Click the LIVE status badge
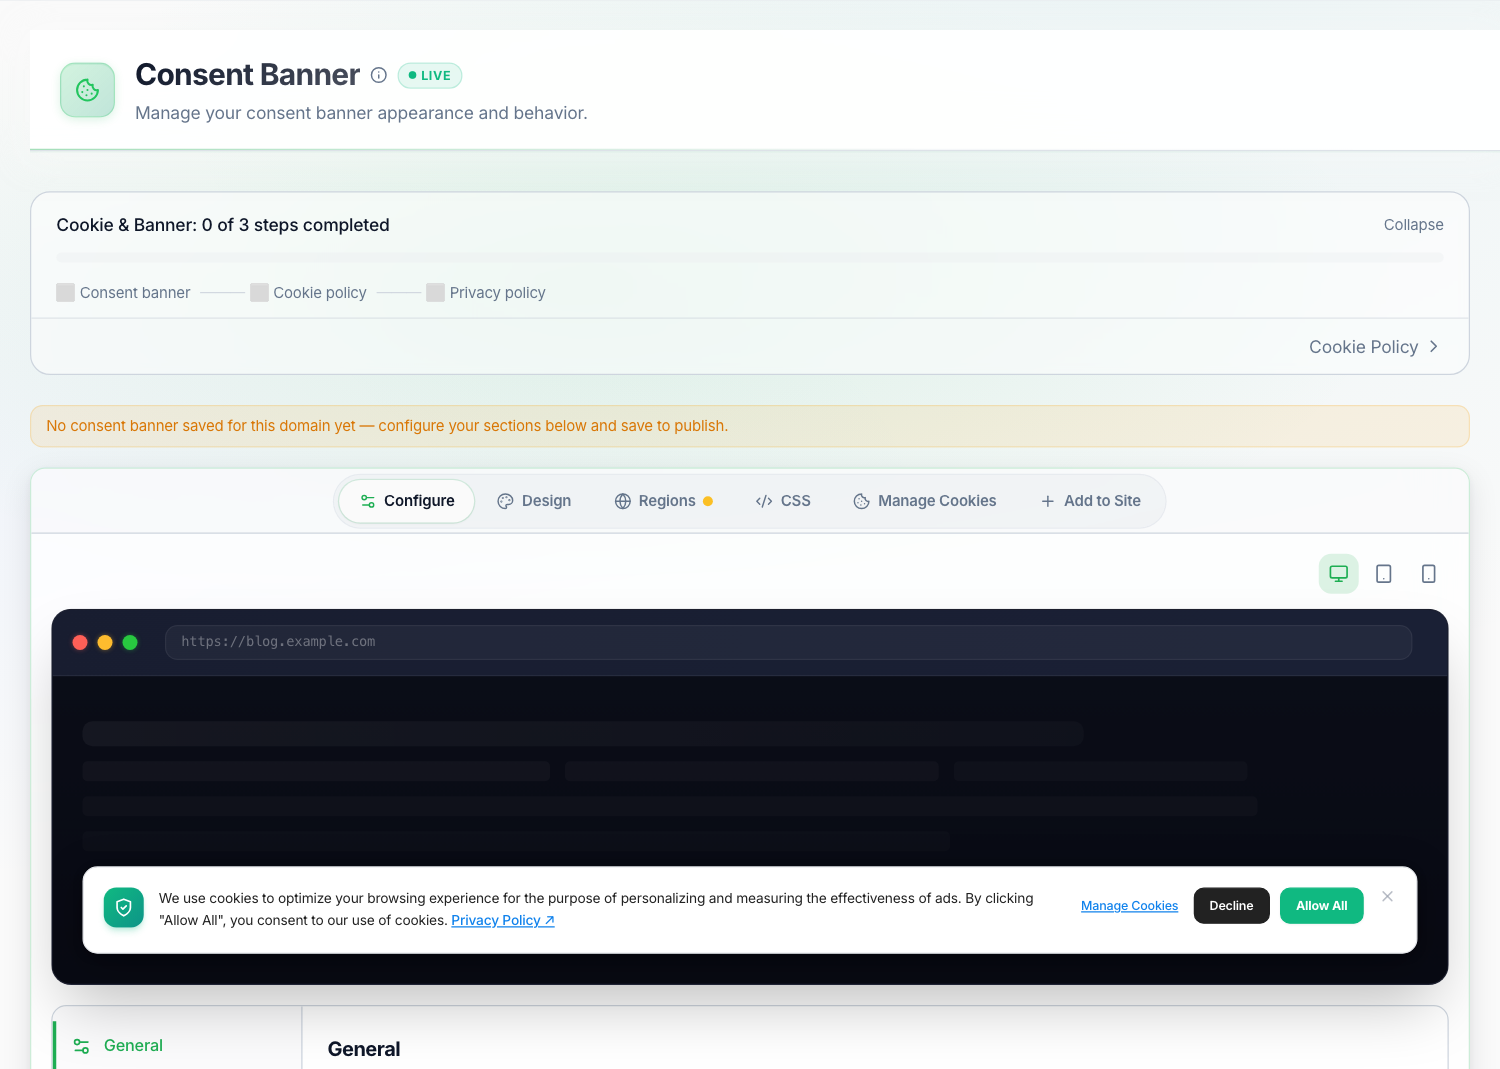 (430, 75)
